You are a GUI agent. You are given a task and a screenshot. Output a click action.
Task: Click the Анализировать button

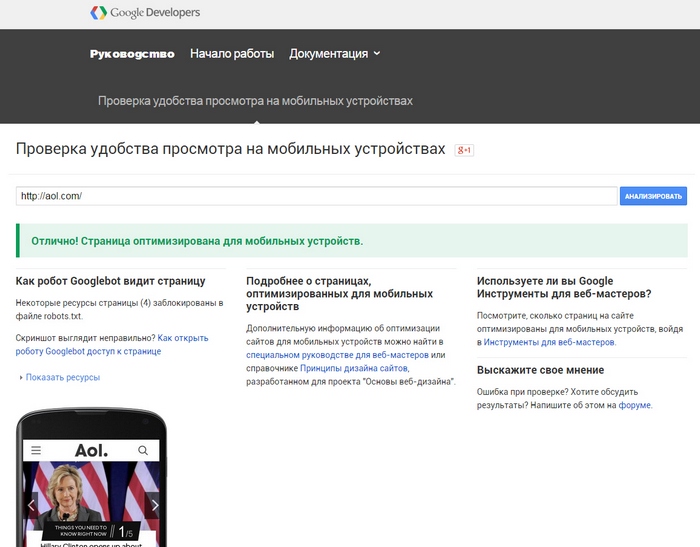pyautogui.click(x=653, y=196)
